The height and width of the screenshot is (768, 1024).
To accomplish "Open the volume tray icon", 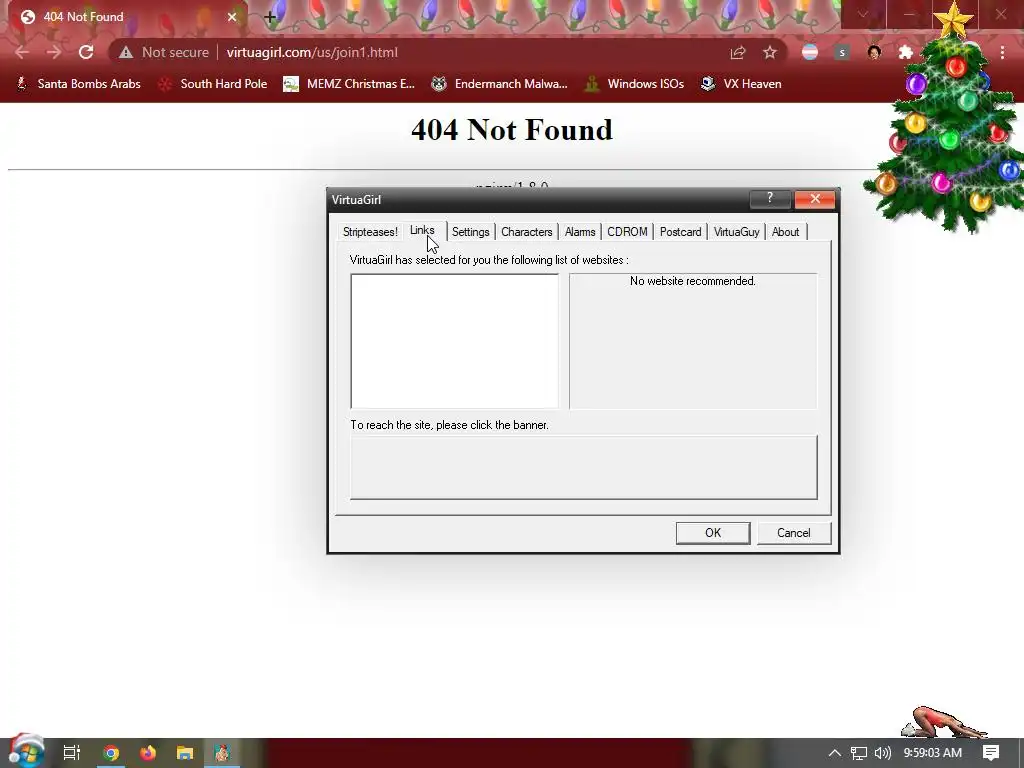I will click(883, 753).
